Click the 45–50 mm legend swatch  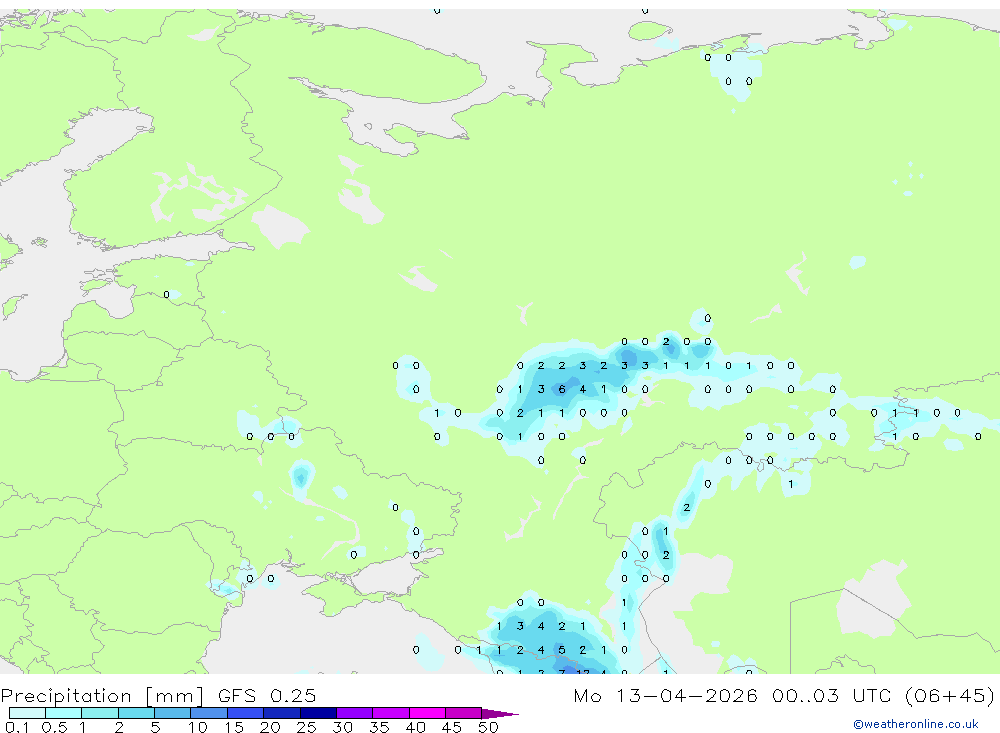464,713
